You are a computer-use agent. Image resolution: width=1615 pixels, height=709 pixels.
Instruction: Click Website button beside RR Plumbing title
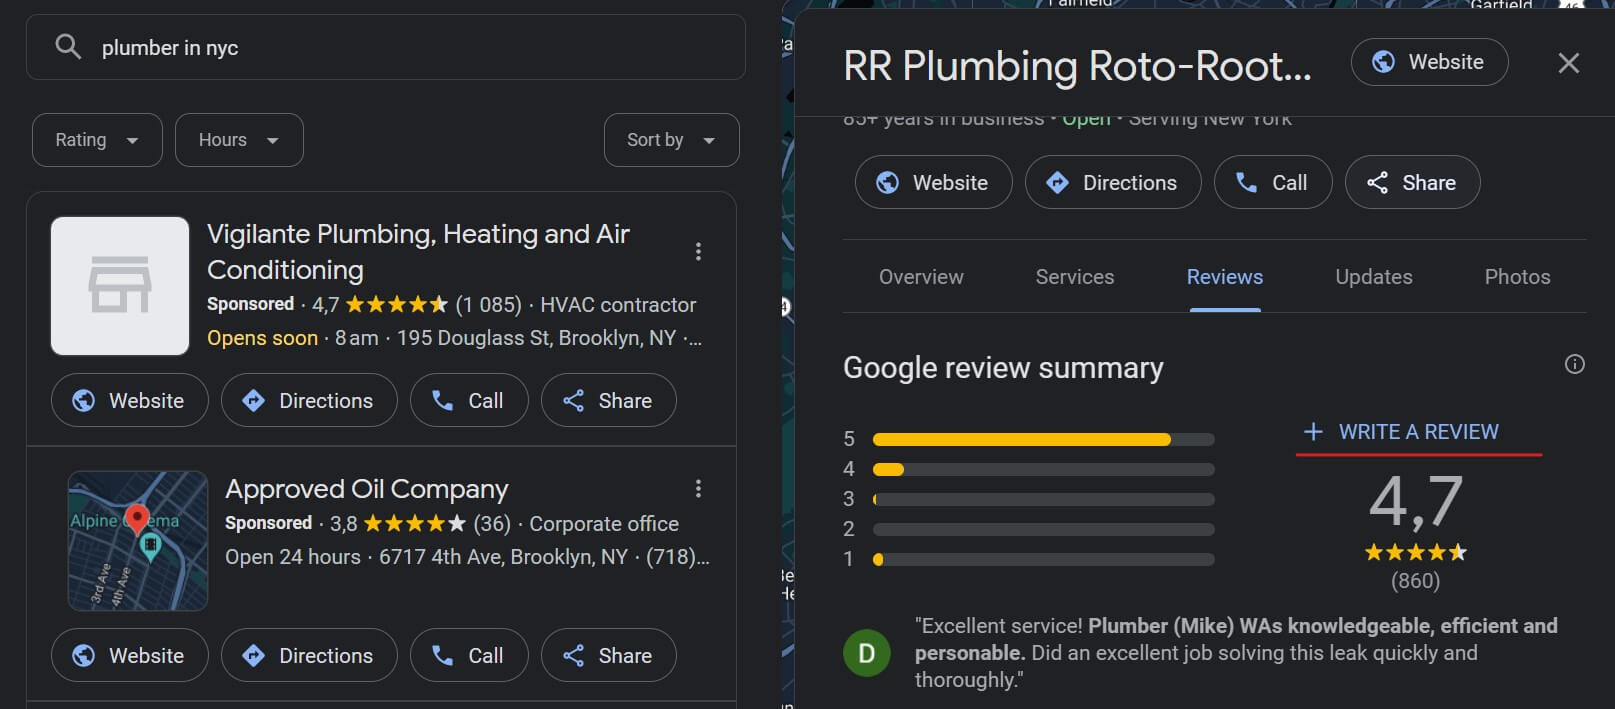point(1429,62)
